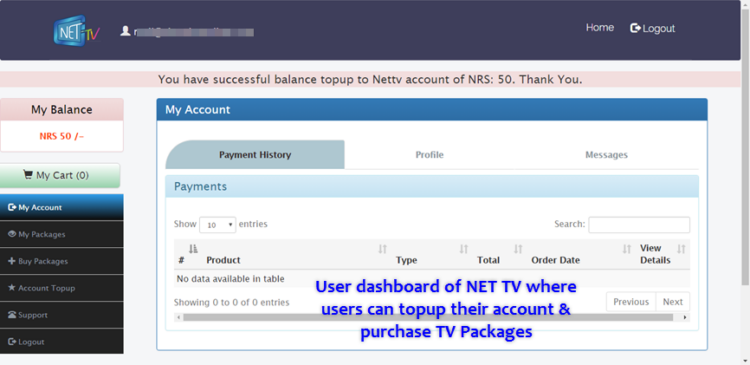Click the NRS 50 /- balance value
This screenshot has height=365, width=750.
click(x=62, y=136)
